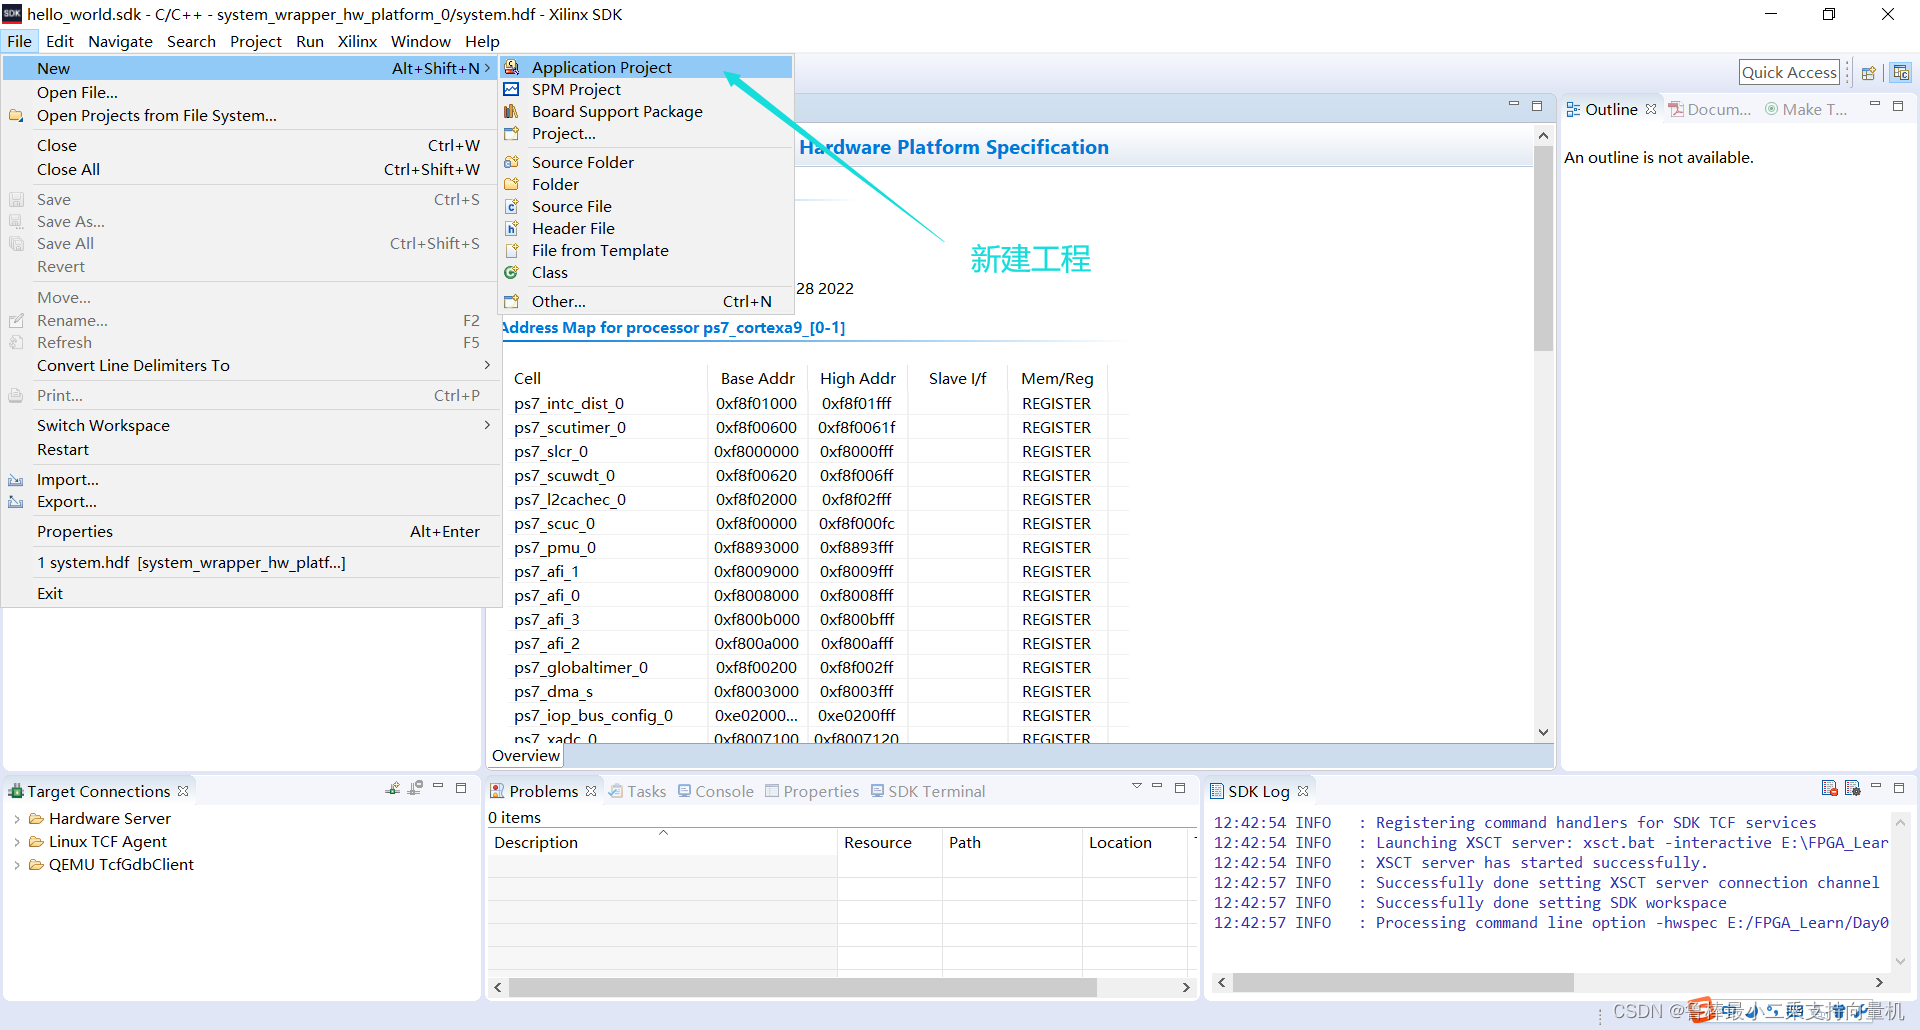Minimize the editor area
The height and width of the screenshot is (1030, 1920).
[x=1514, y=104]
